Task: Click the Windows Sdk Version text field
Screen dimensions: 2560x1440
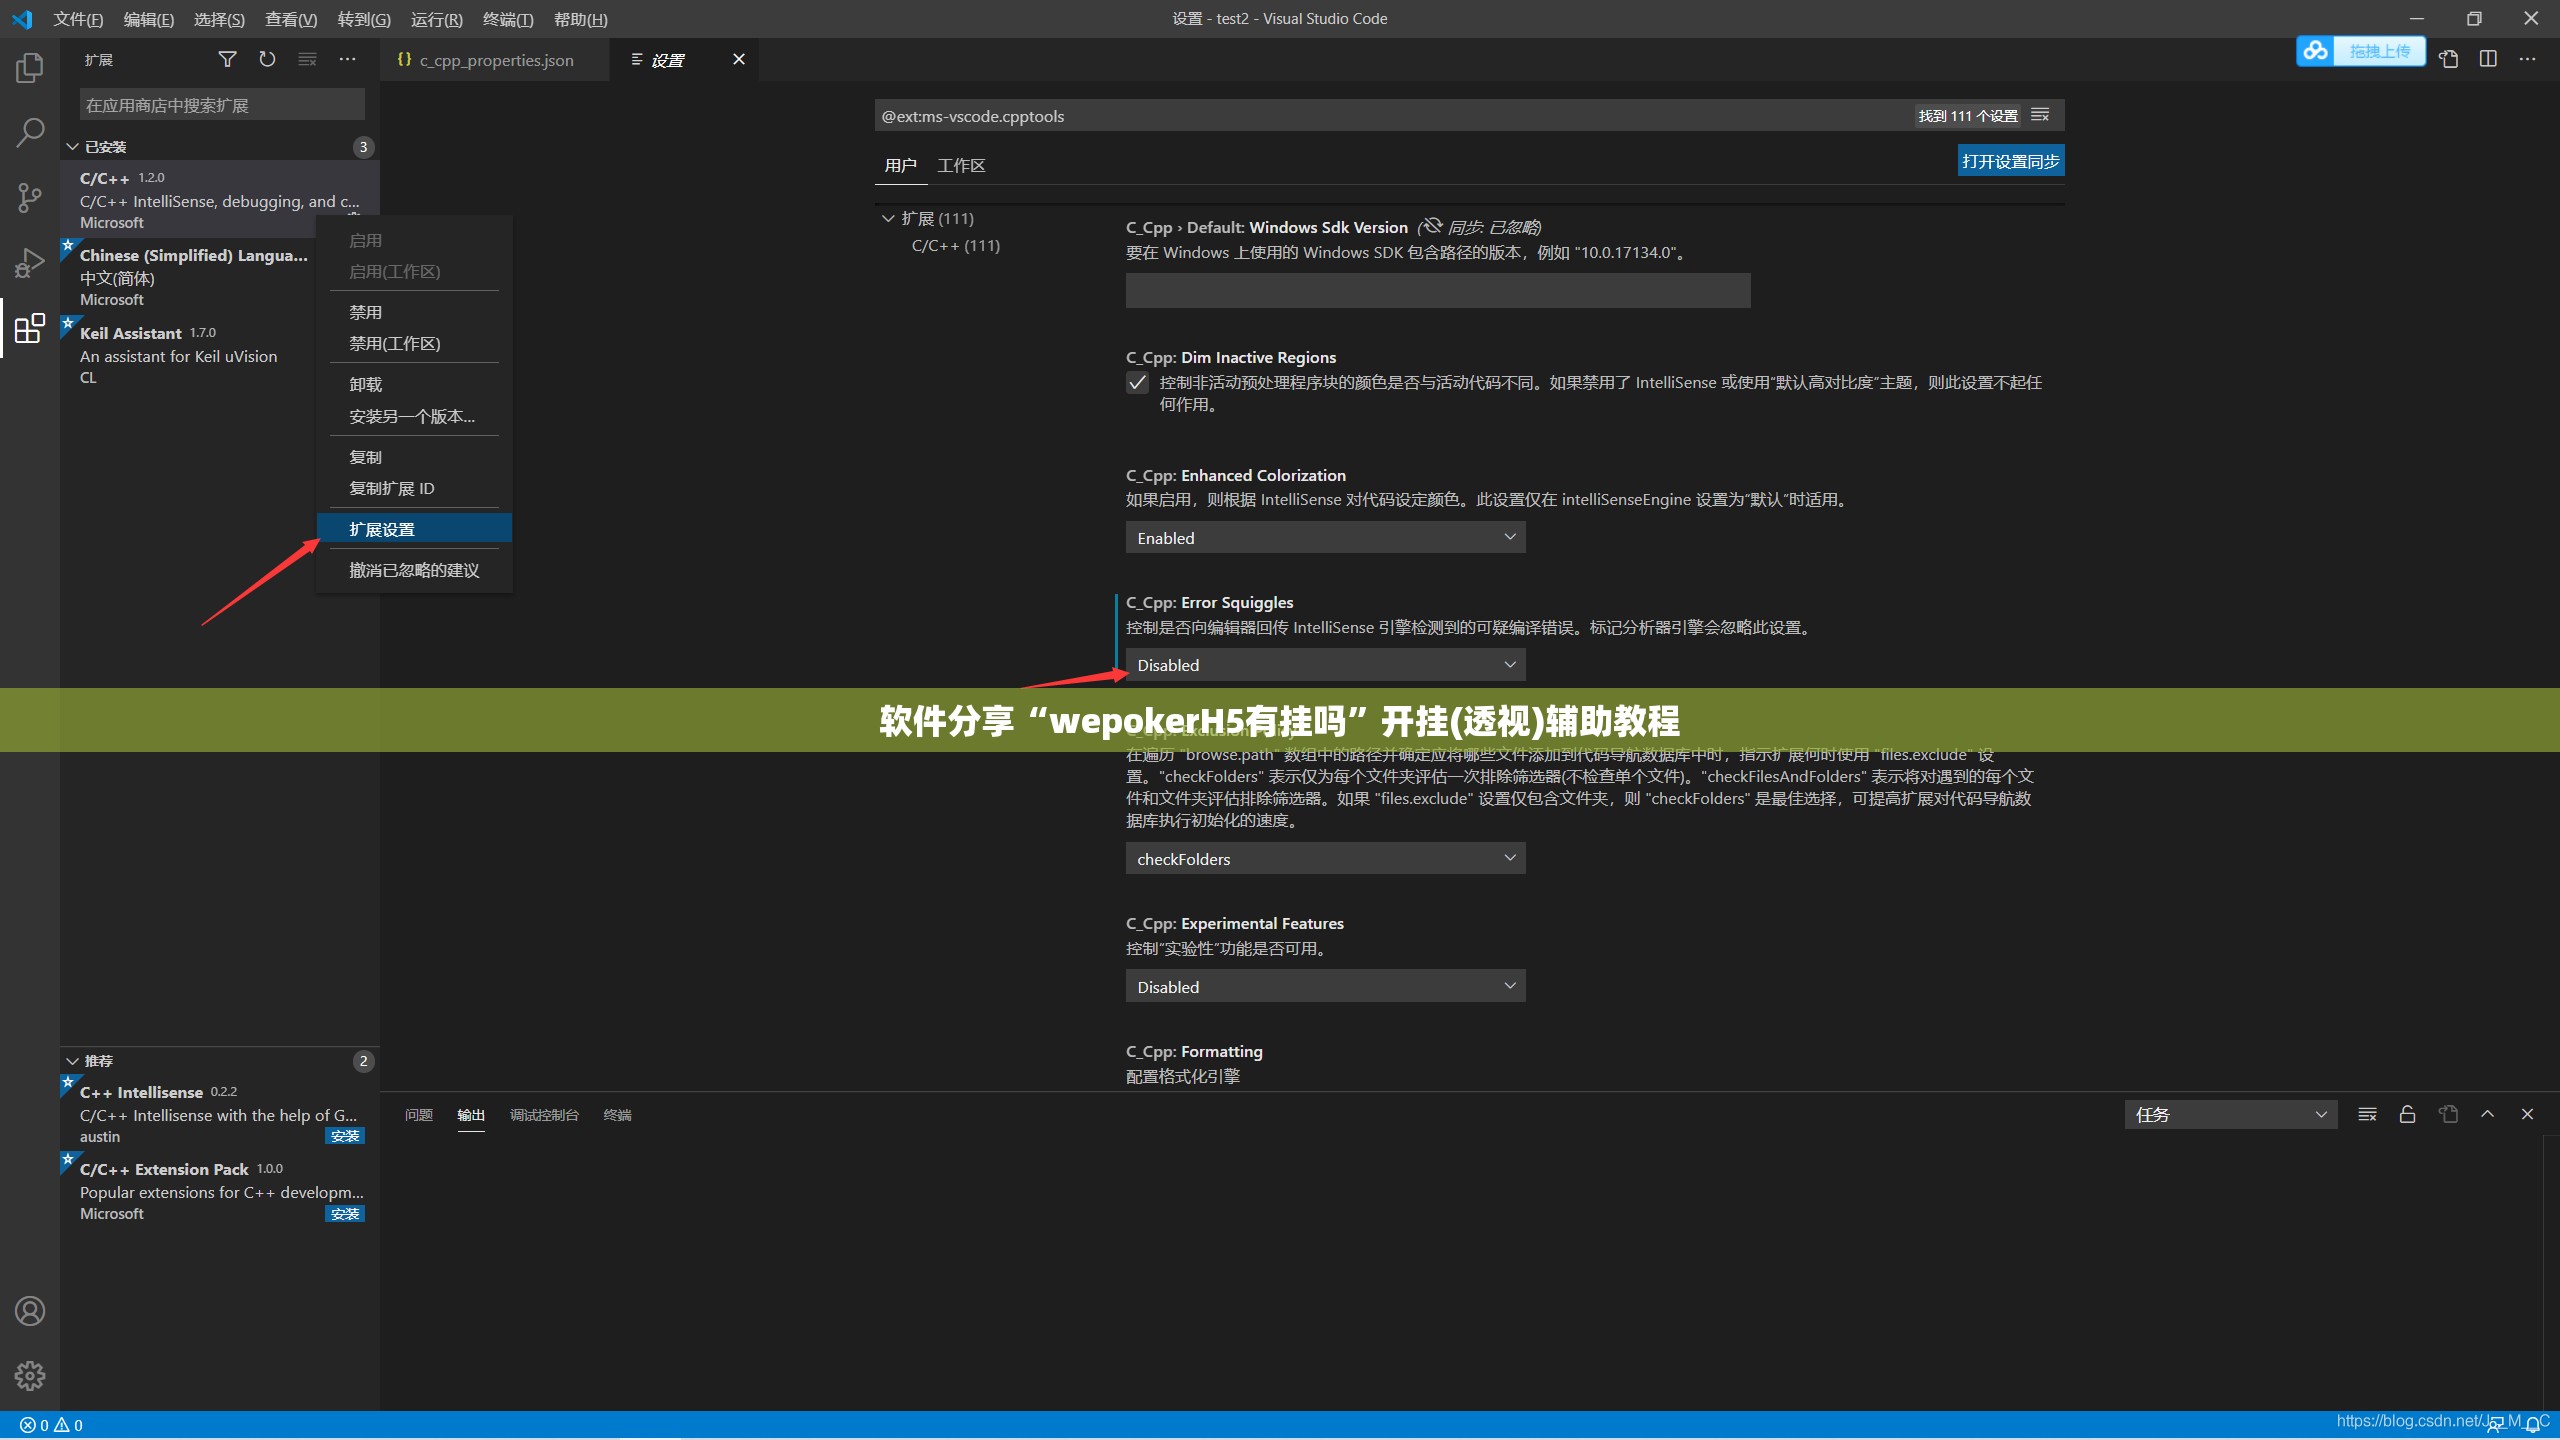Action: (x=1438, y=290)
